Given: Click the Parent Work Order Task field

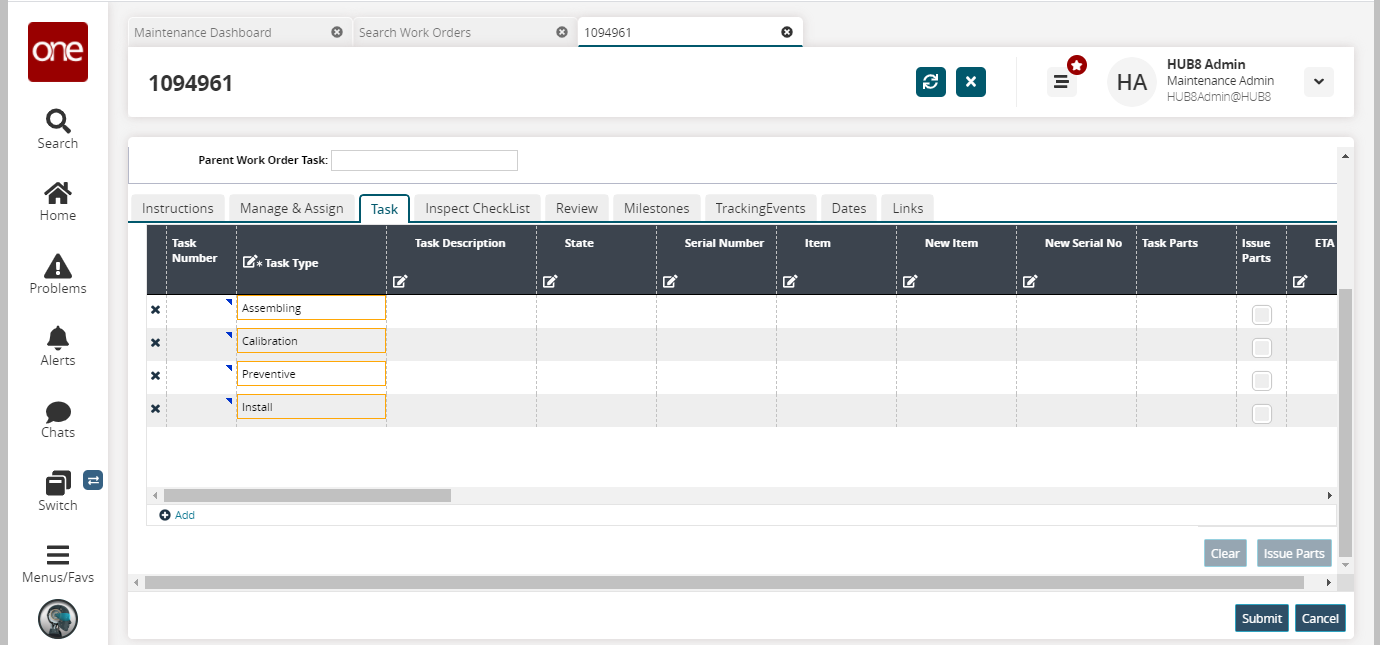Looking at the screenshot, I should 424,160.
